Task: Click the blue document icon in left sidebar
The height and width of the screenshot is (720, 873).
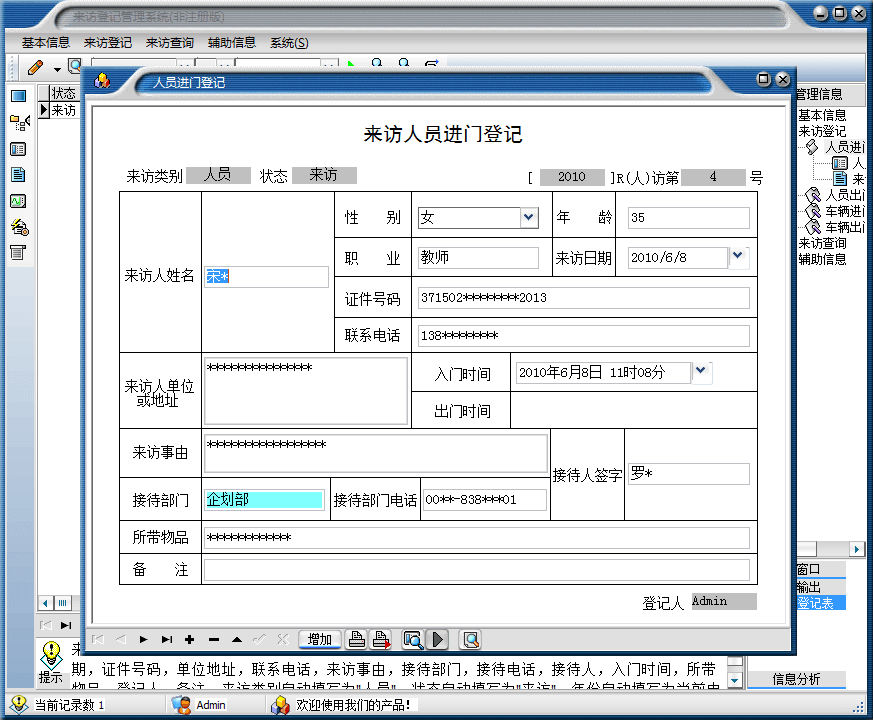Action: 18,175
